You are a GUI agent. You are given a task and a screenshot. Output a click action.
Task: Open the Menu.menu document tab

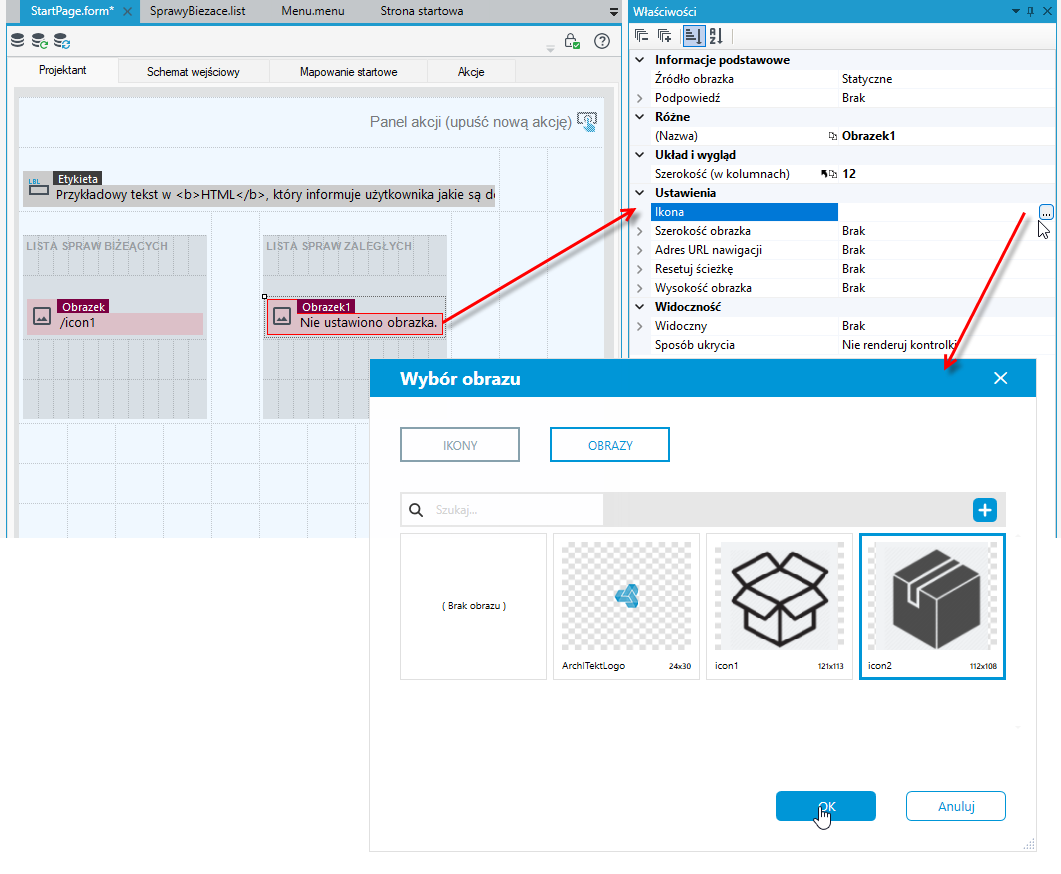(313, 12)
